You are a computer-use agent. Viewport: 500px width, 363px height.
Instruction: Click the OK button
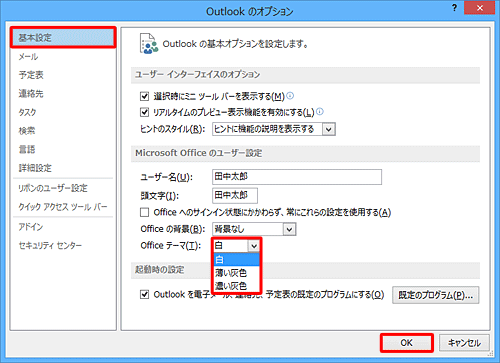407,343
